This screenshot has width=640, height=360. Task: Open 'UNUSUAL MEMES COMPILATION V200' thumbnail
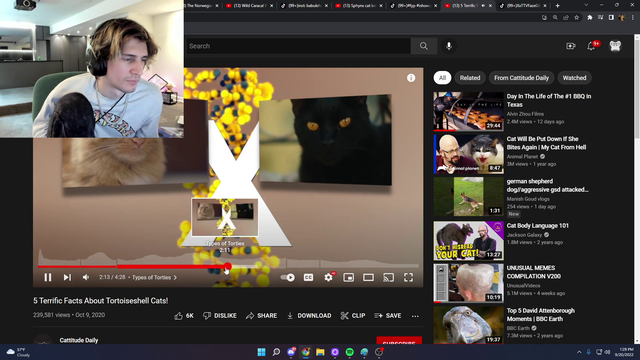click(468, 283)
